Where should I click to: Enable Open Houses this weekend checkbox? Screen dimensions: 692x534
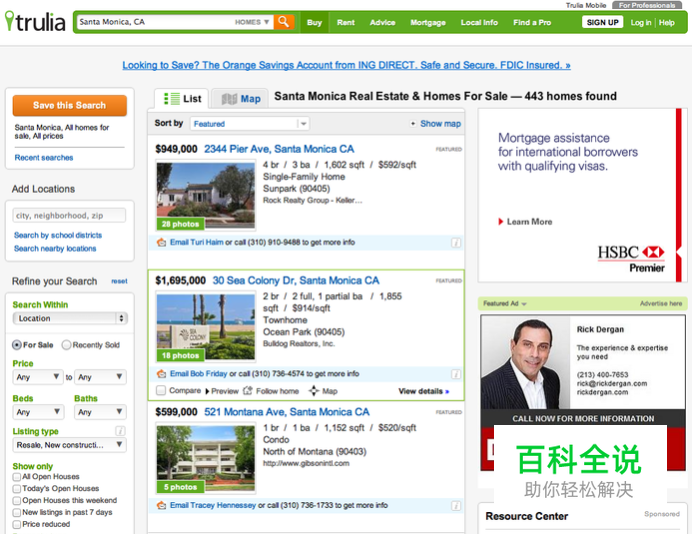pyautogui.click(x=17, y=500)
